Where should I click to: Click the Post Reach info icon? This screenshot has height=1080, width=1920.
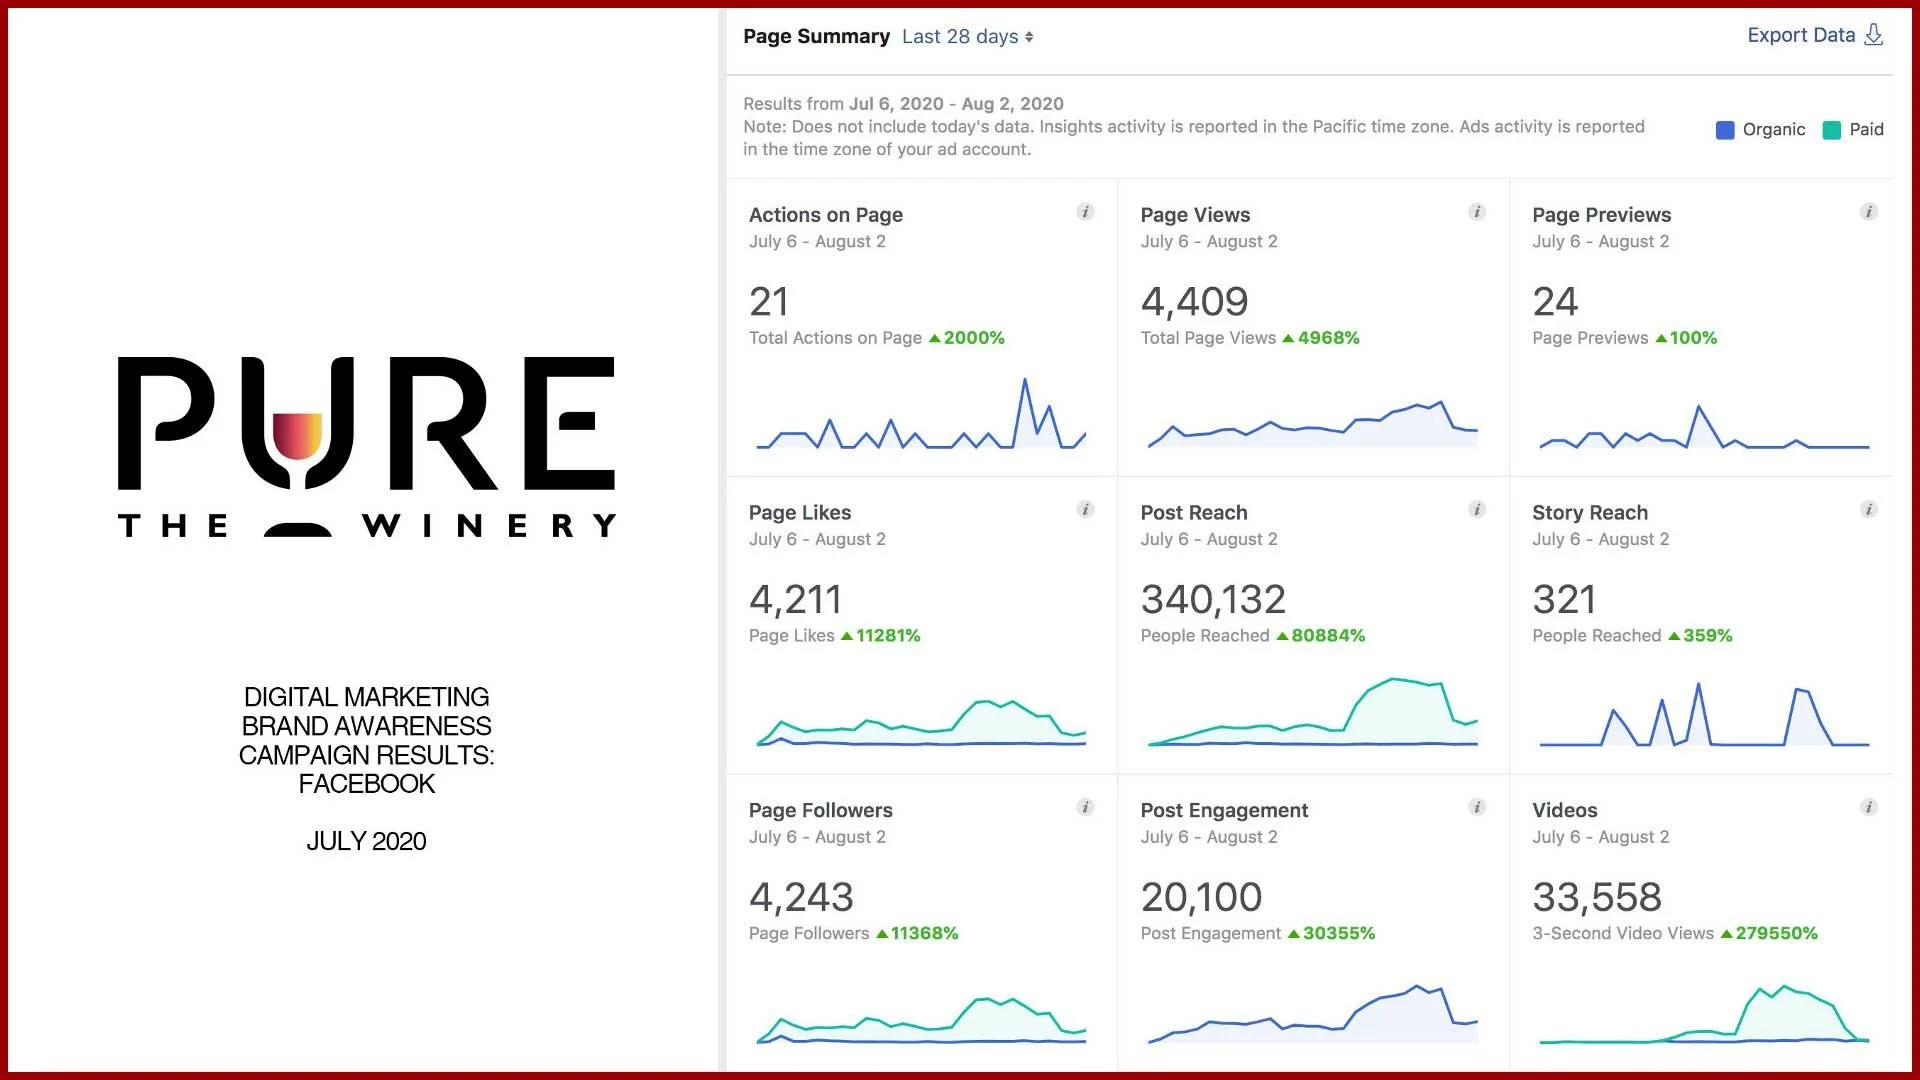(x=1477, y=510)
